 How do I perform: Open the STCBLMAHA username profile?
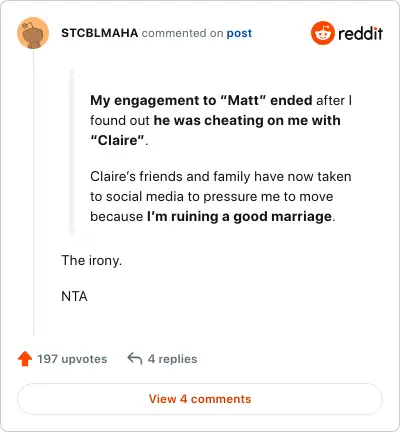pos(100,33)
